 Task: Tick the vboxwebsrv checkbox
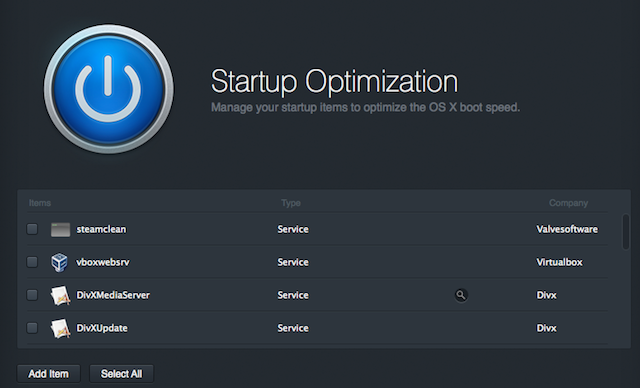tap(32, 262)
